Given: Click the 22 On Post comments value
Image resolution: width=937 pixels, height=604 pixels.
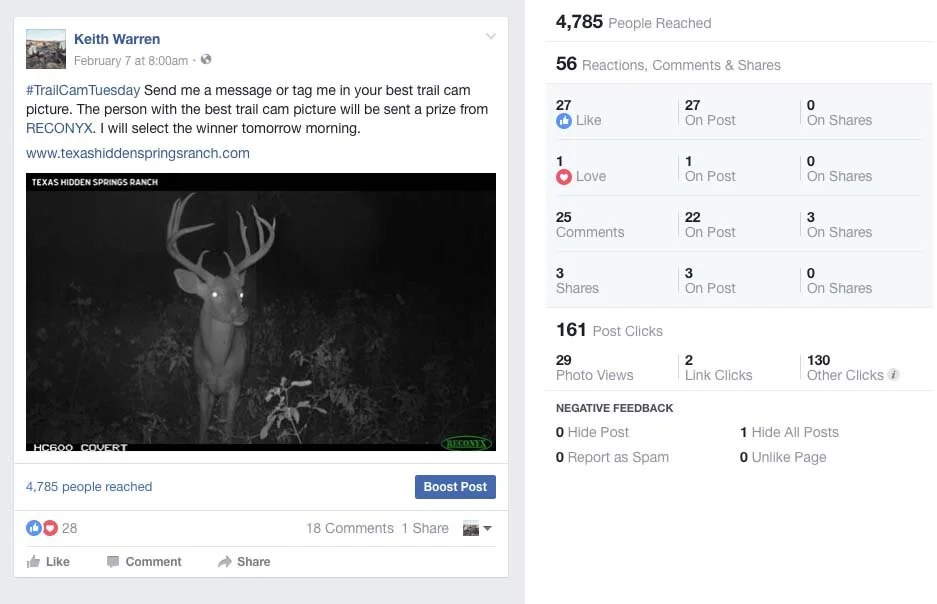Looking at the screenshot, I should (710, 225).
